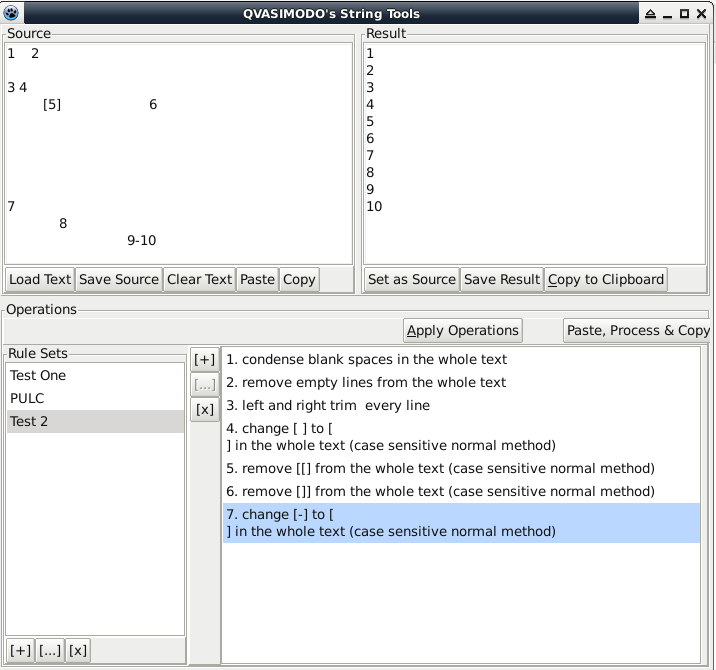
Task: Add a new operation with [+] beside operations list
Action: click(204, 359)
